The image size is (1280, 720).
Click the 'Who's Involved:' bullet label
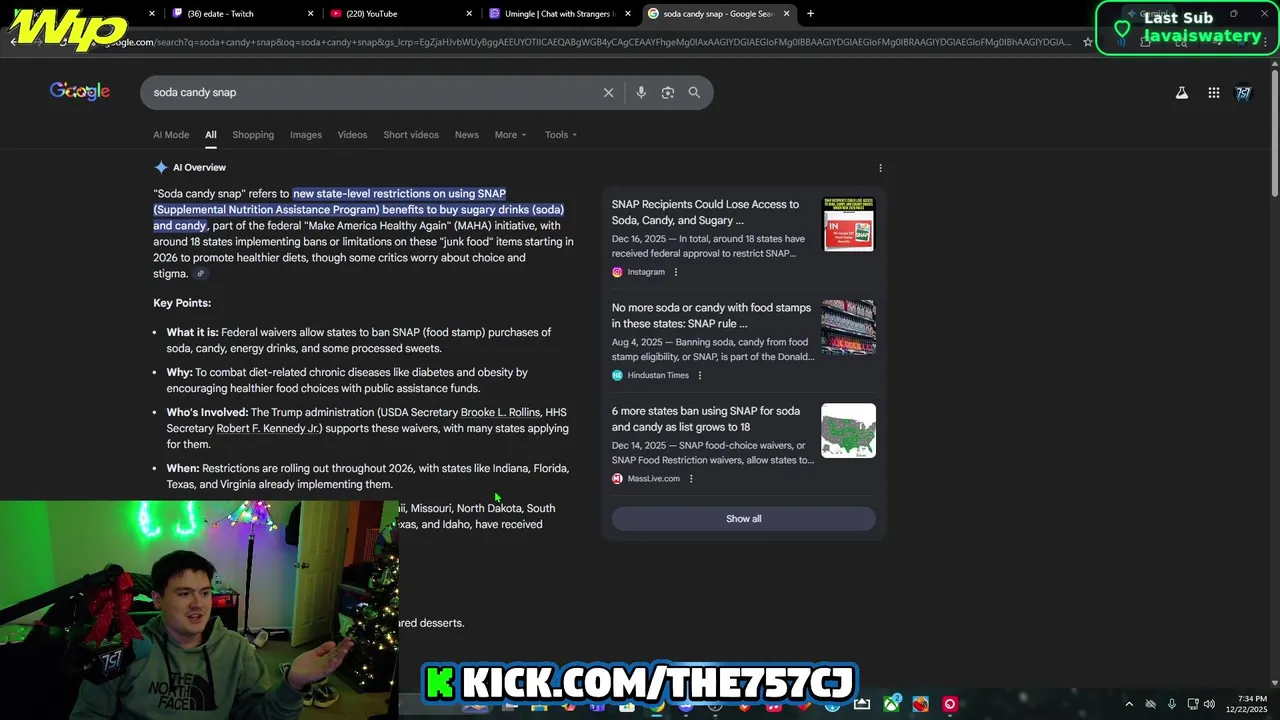[207, 412]
